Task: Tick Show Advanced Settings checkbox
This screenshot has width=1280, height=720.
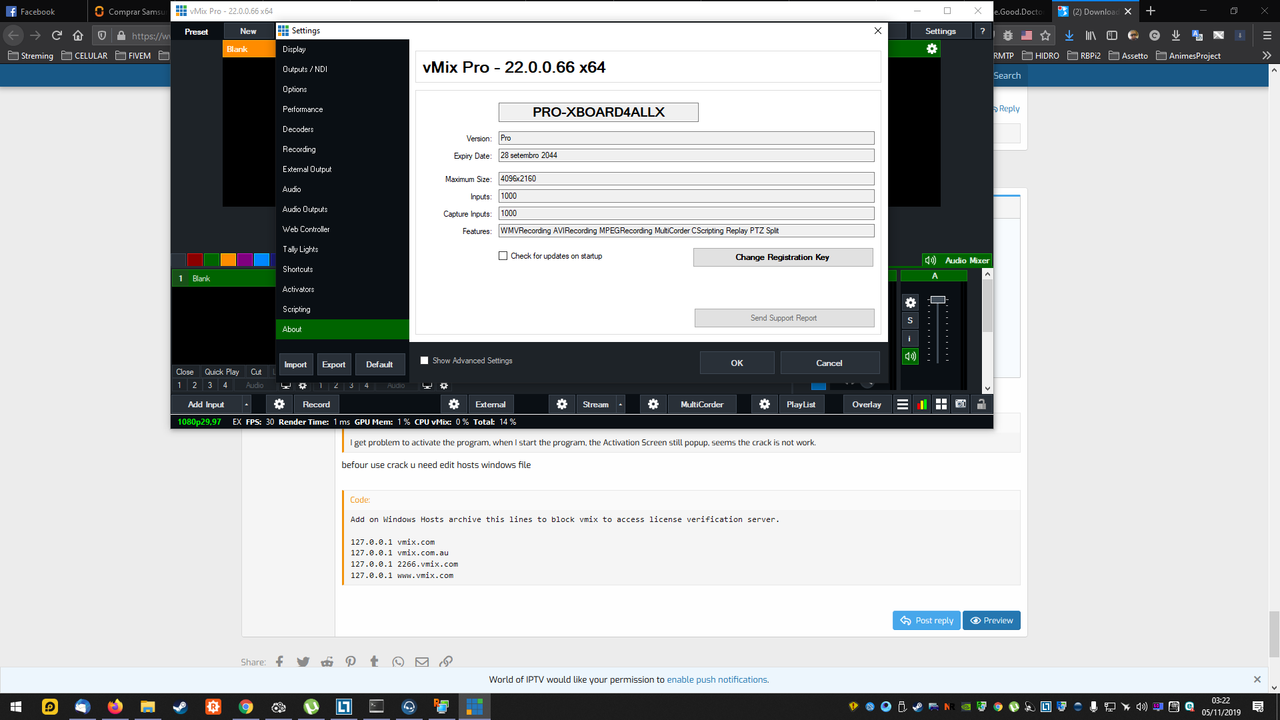Action: click(x=424, y=361)
